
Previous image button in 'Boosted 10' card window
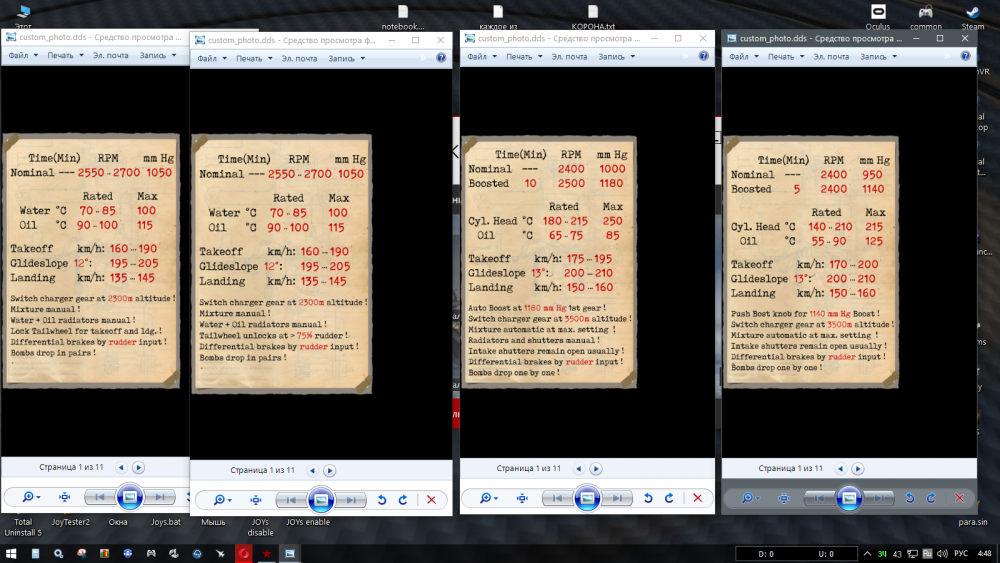[x=557, y=498]
